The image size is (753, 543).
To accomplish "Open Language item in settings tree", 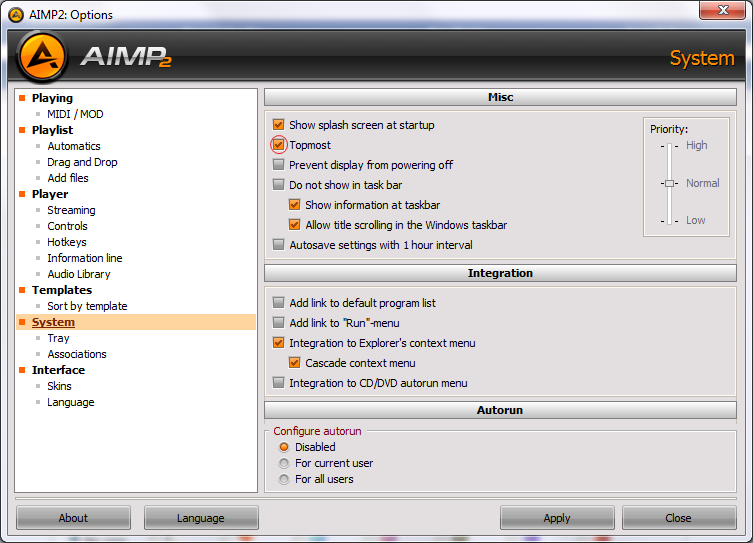I will point(71,402).
